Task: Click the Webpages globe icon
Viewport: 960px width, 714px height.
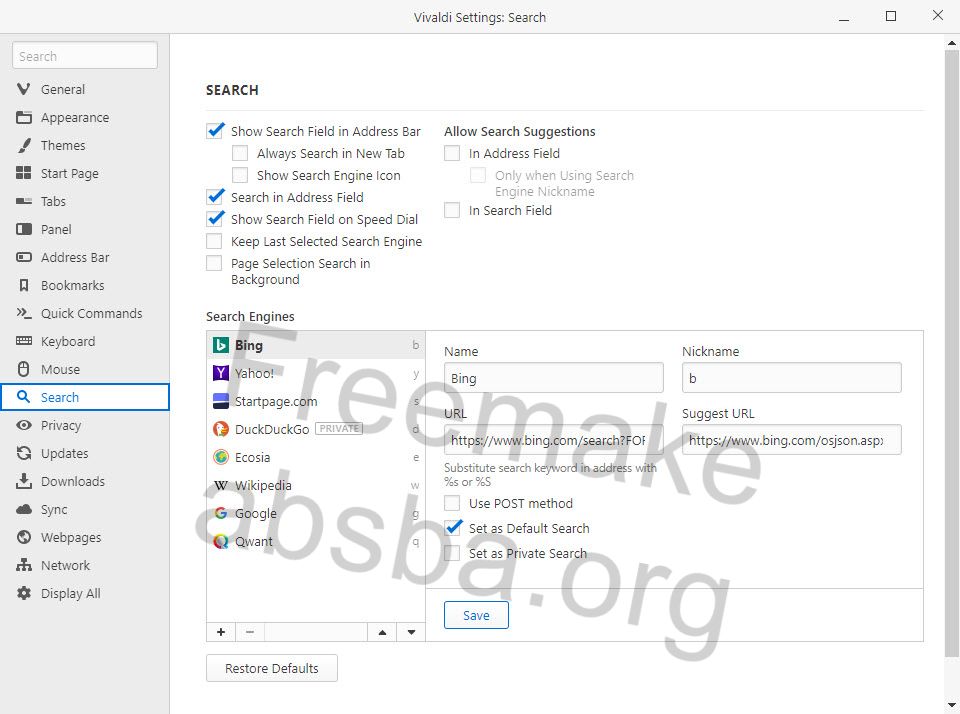Action: (x=23, y=537)
